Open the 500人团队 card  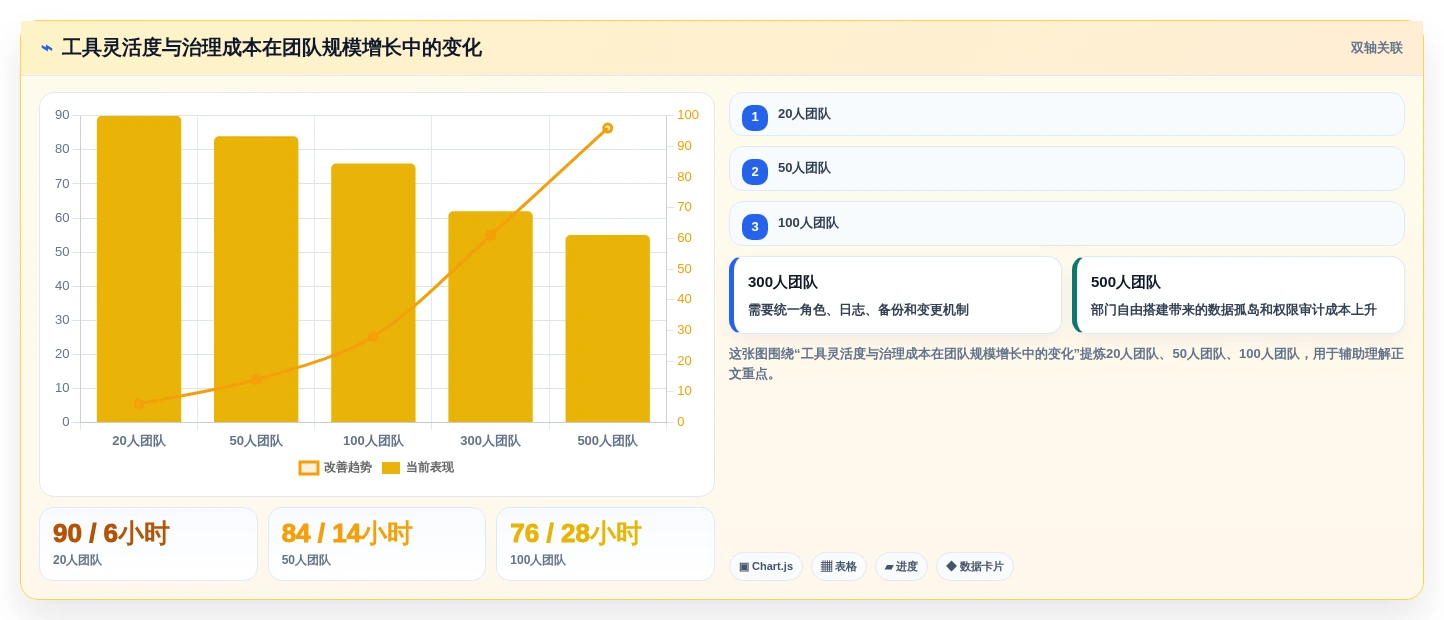pos(1238,295)
